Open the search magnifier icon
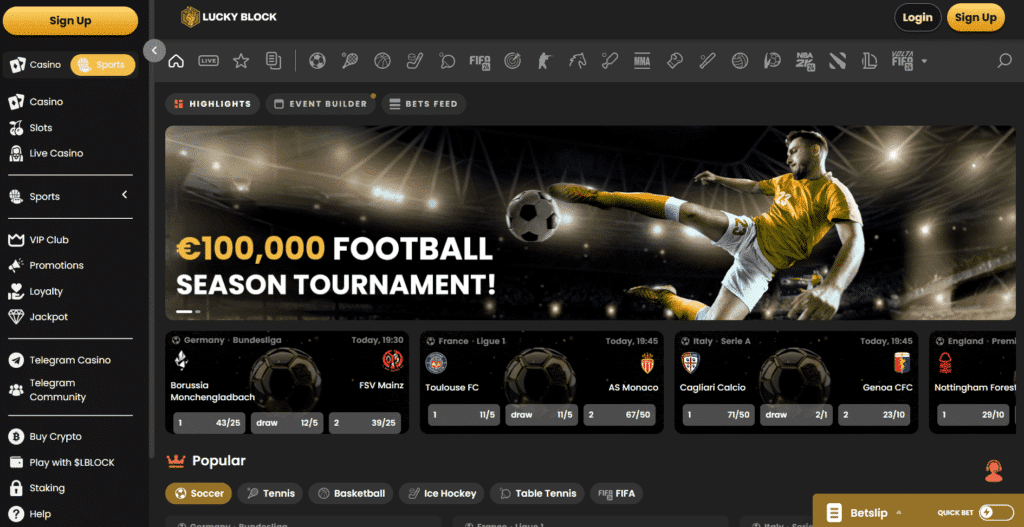Viewport: 1024px width, 527px height. pos(1004,61)
